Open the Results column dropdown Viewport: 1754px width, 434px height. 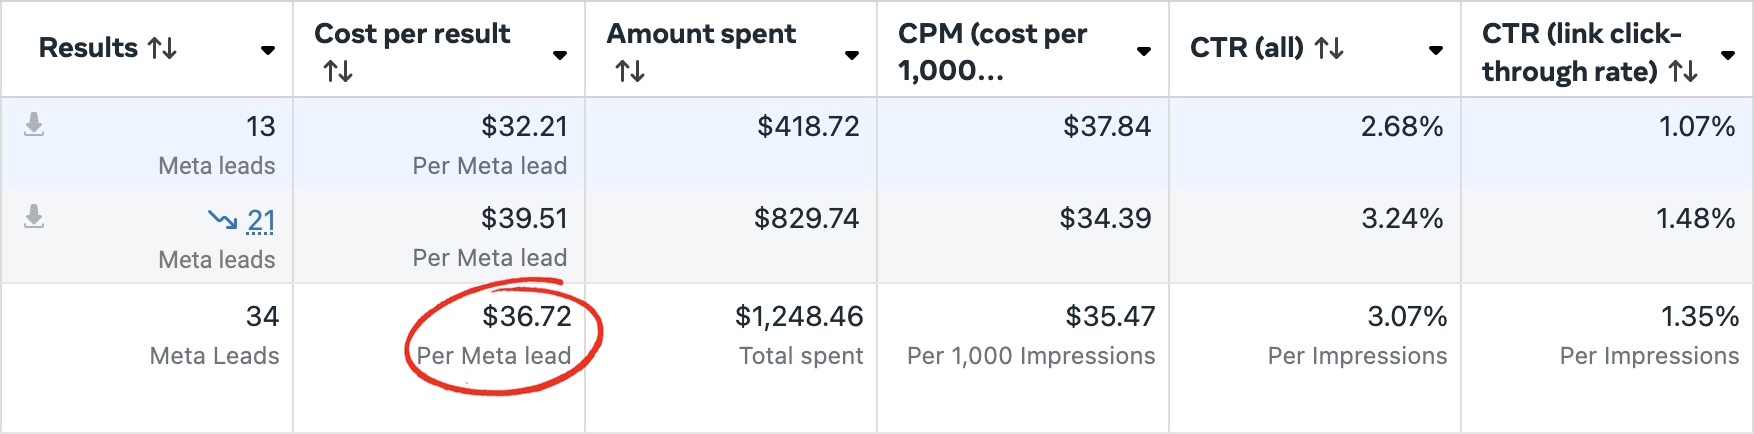click(x=268, y=50)
